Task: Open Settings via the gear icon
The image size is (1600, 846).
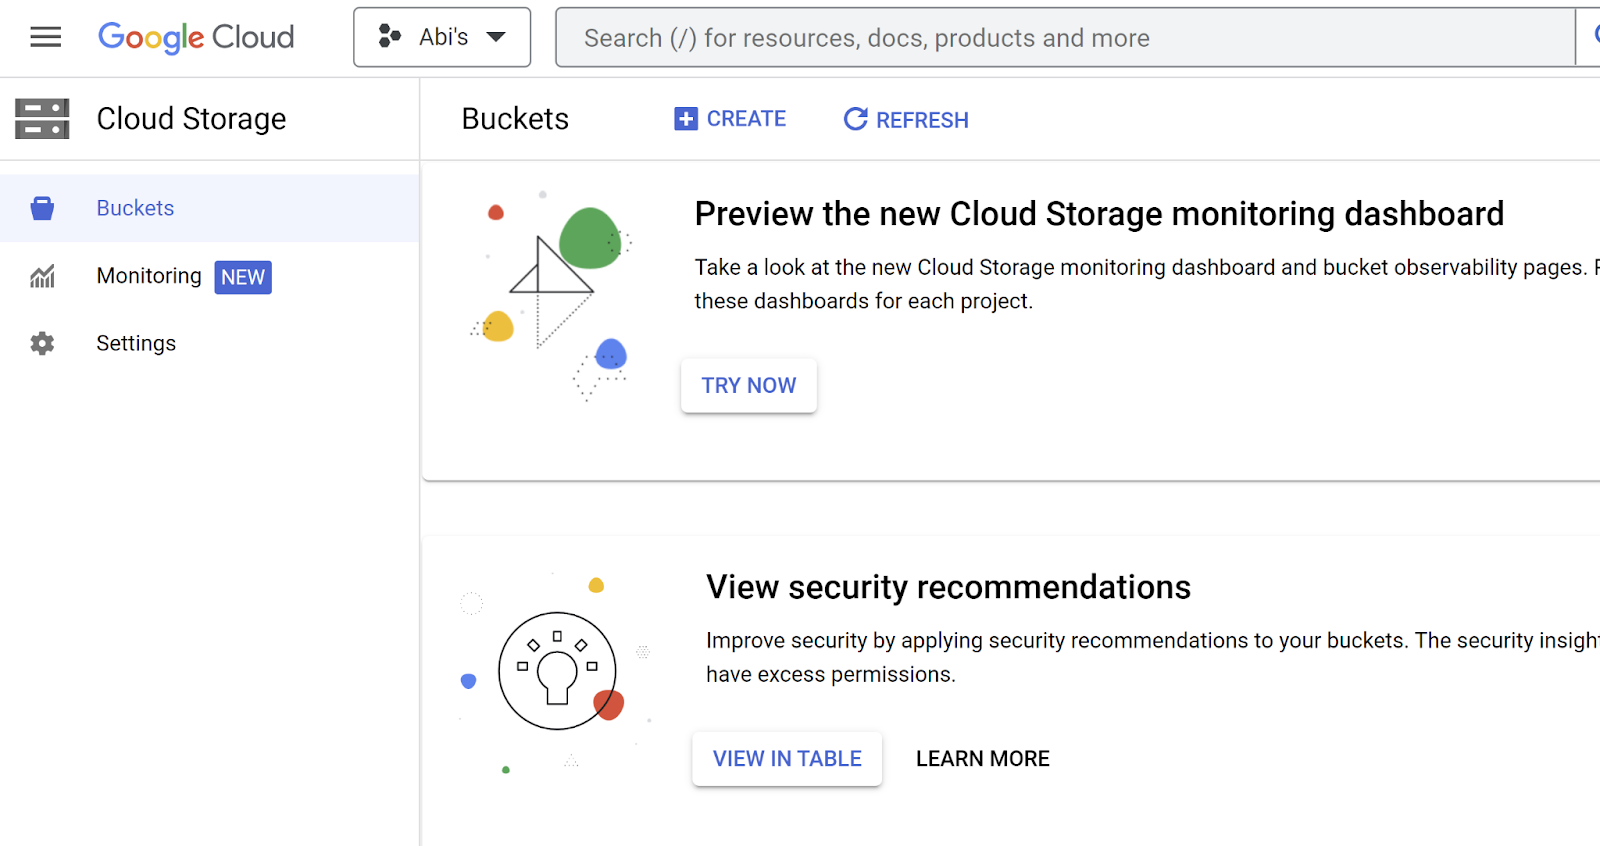Action: click(x=42, y=342)
